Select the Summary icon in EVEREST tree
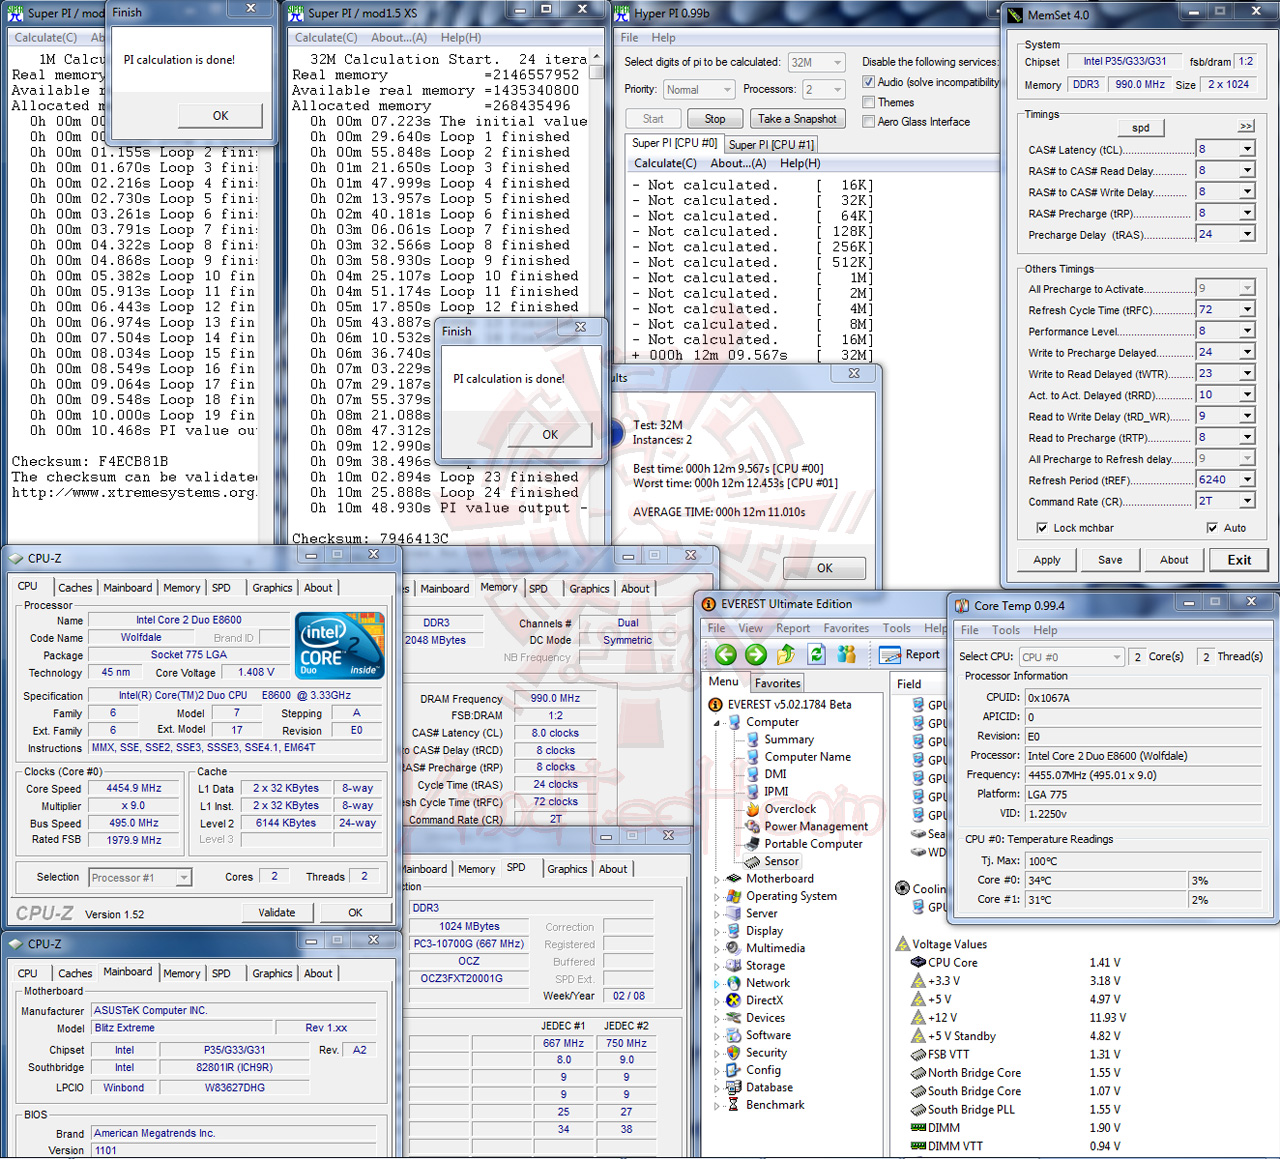 (753, 740)
